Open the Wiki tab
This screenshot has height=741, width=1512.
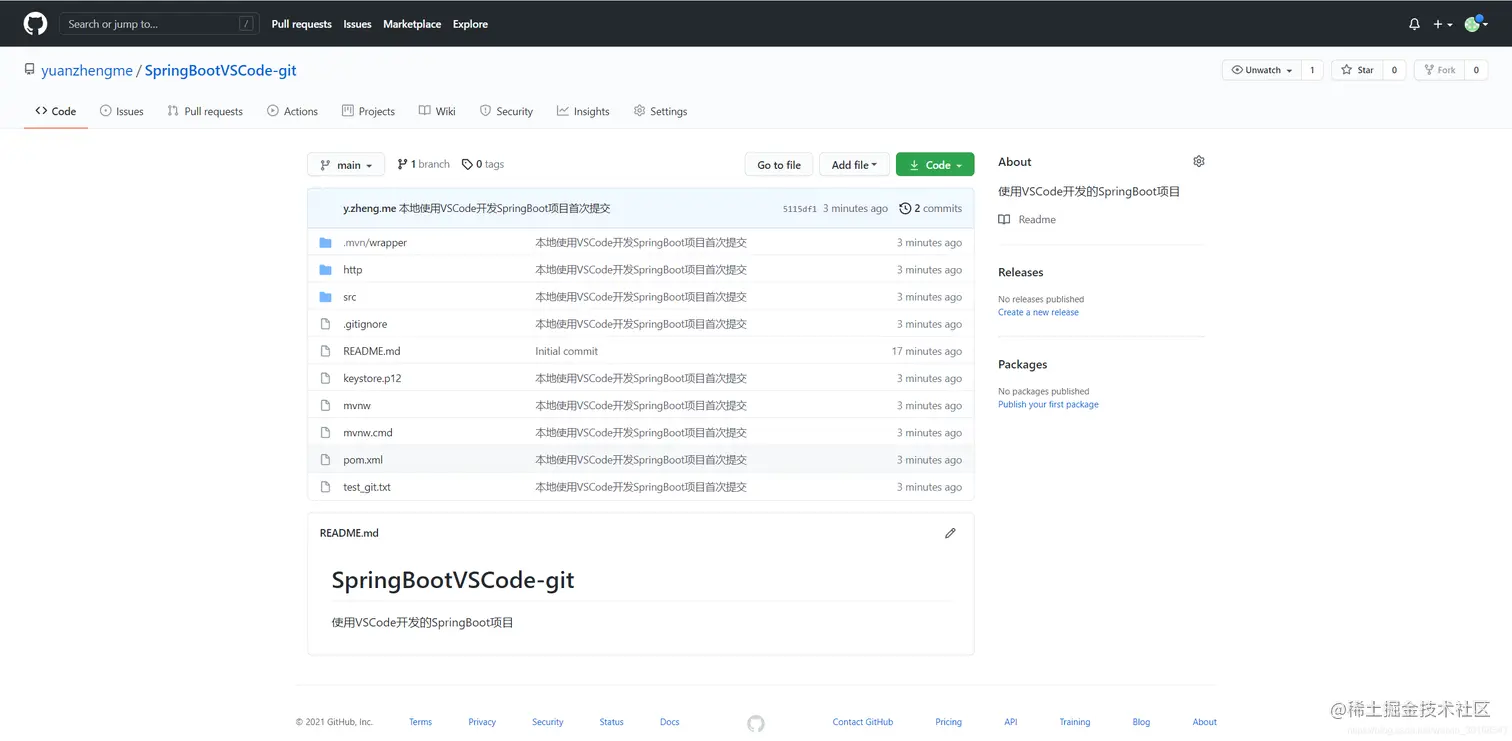point(437,111)
